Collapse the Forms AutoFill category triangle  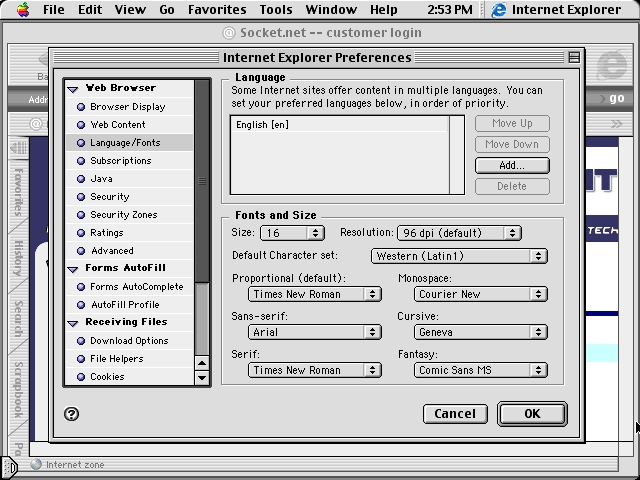tap(73, 269)
